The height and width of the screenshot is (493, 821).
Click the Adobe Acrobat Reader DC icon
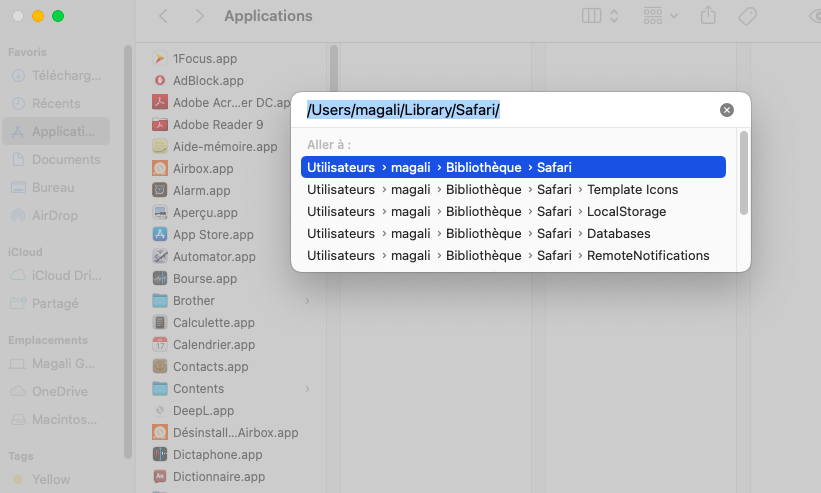[160, 102]
